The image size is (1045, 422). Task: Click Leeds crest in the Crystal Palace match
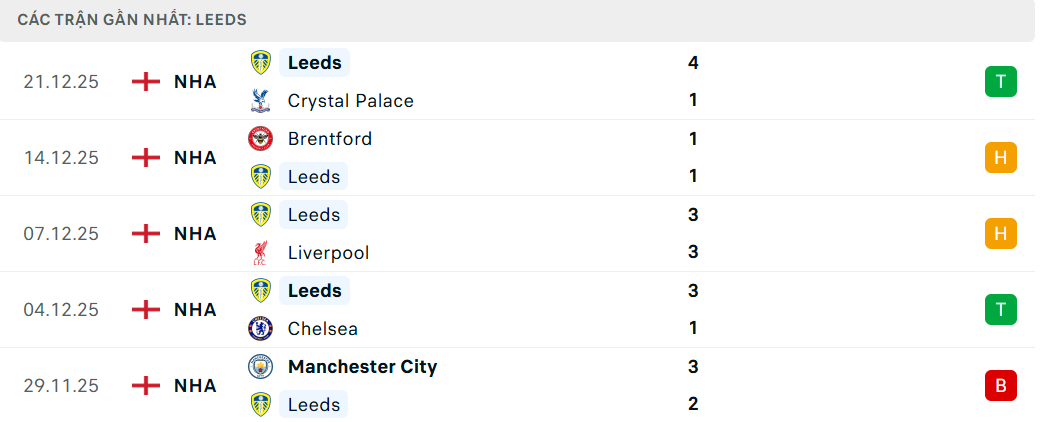(x=261, y=62)
